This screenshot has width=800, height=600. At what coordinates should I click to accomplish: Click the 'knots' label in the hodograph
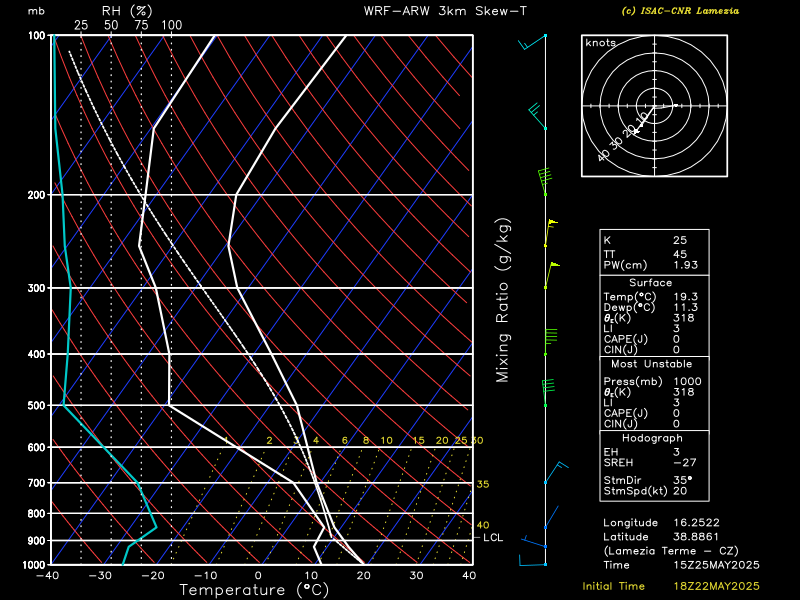[601, 43]
